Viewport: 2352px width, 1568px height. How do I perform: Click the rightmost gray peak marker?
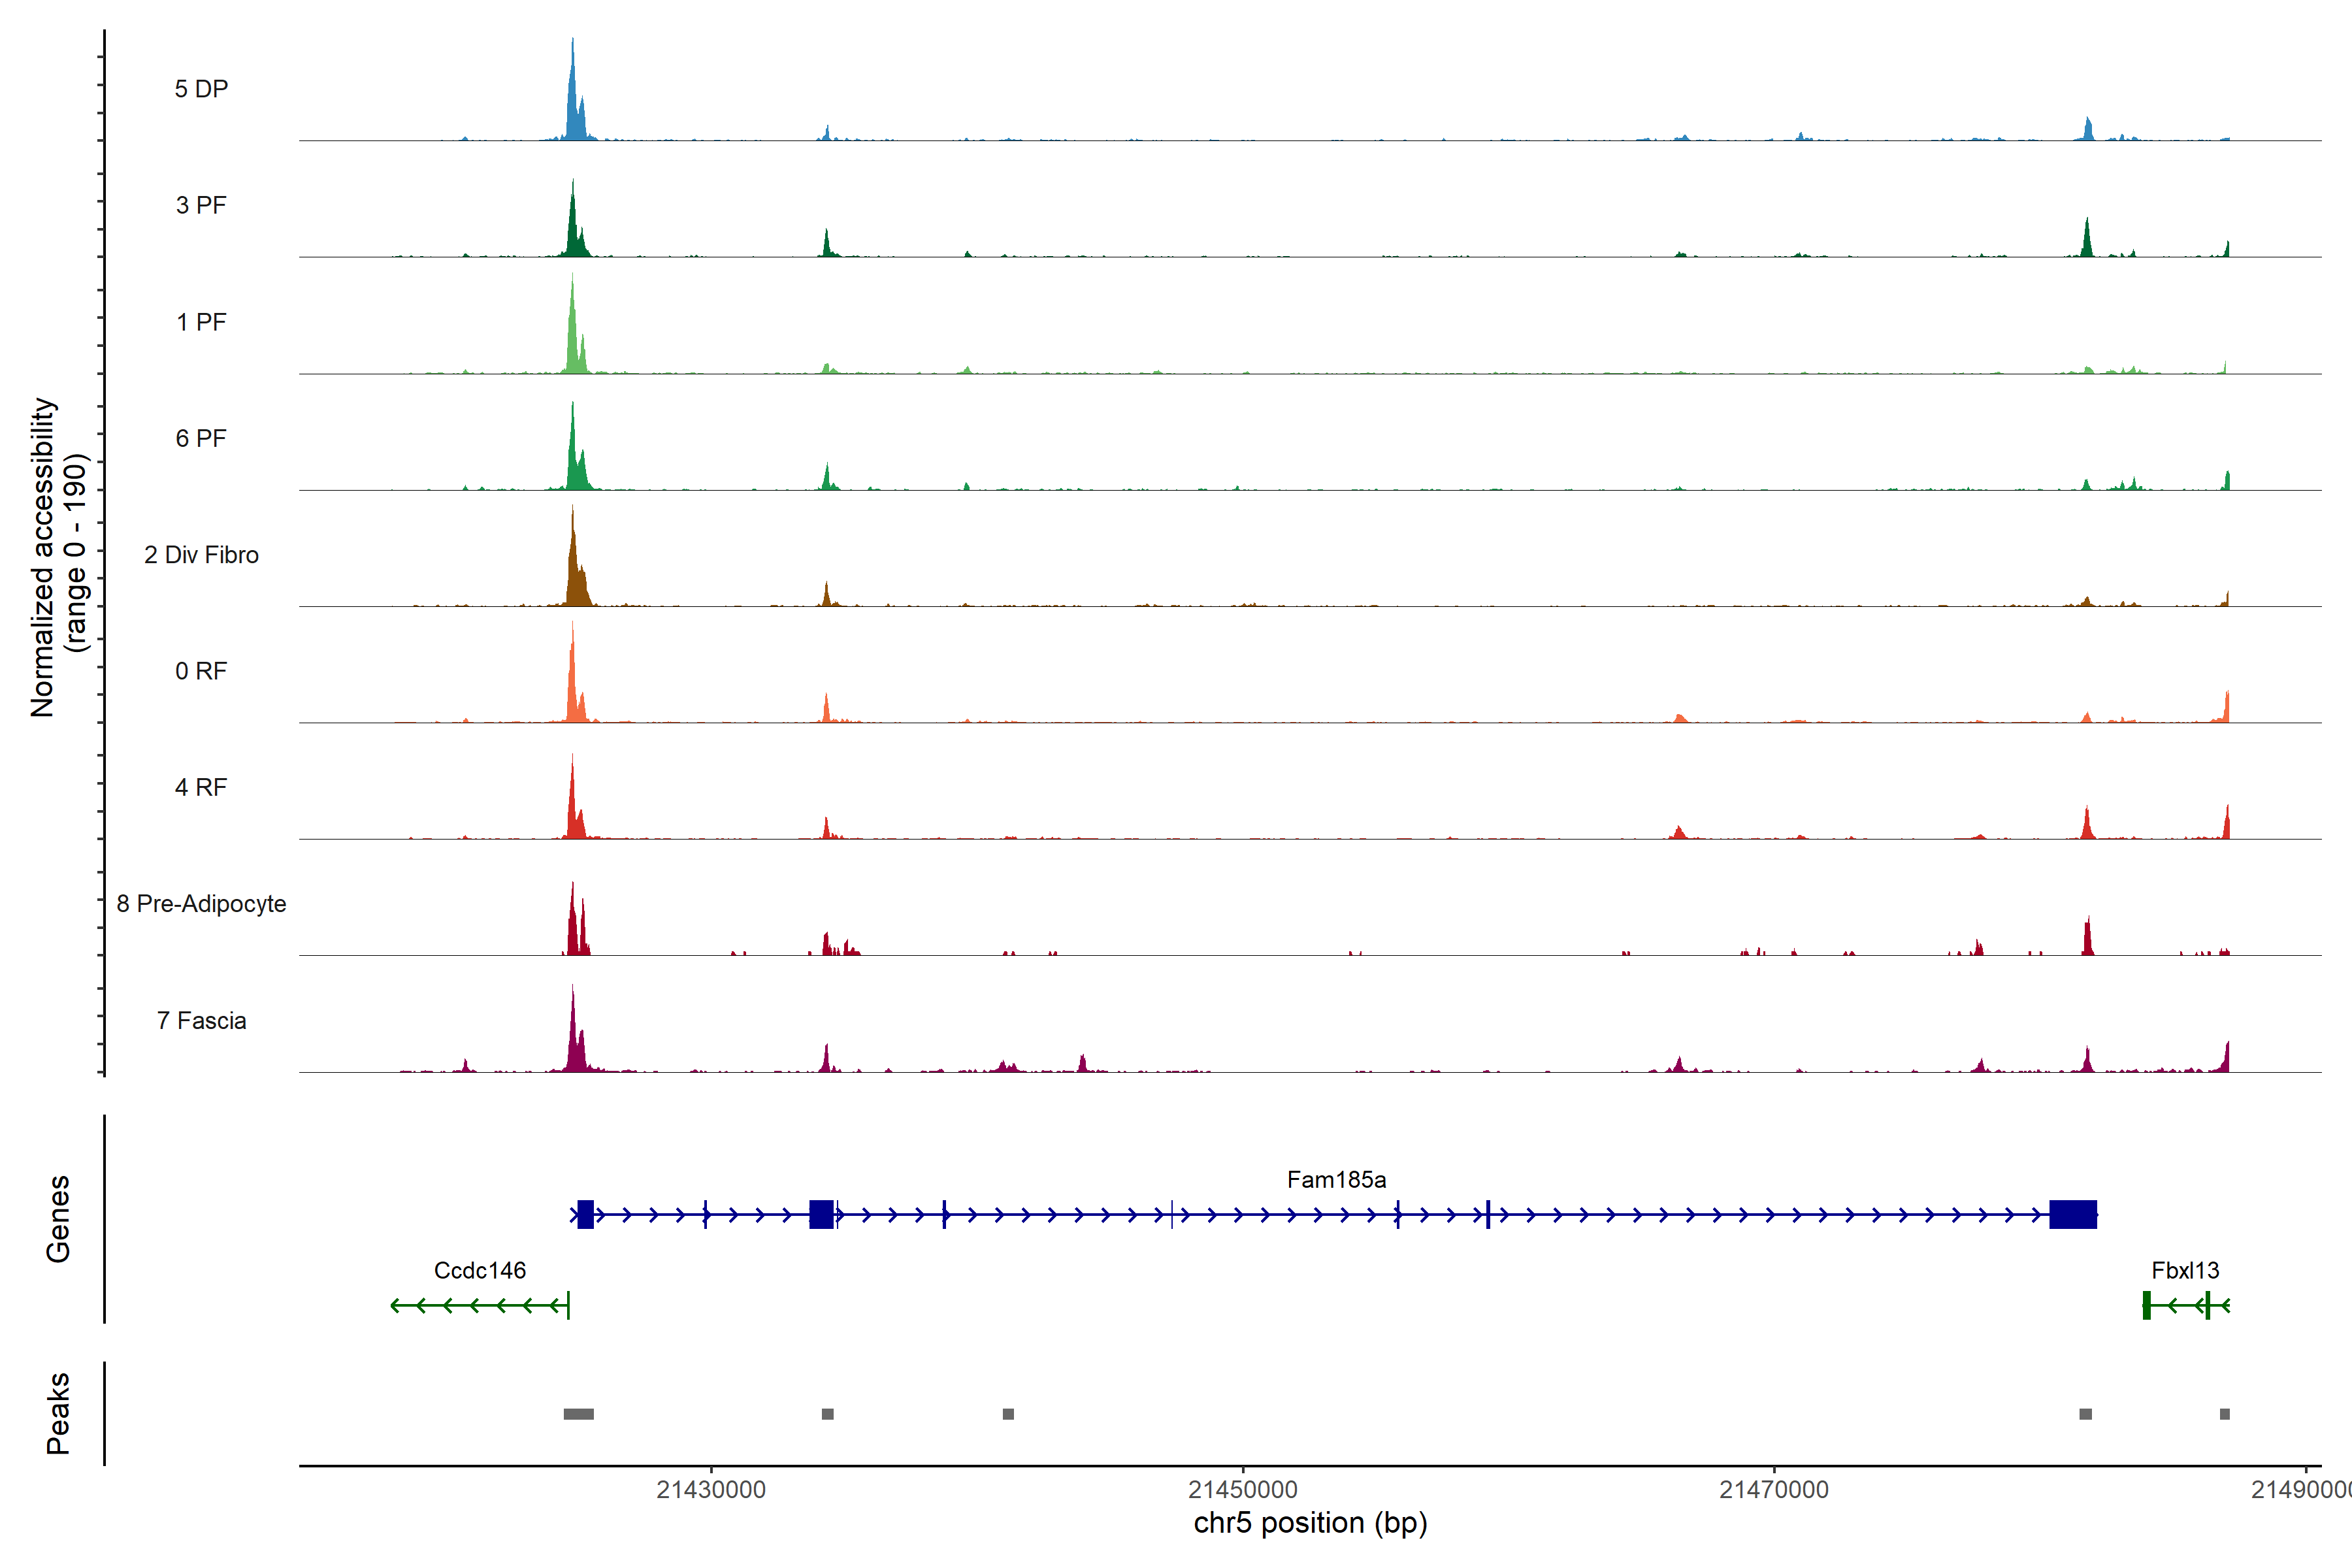[2224, 1414]
